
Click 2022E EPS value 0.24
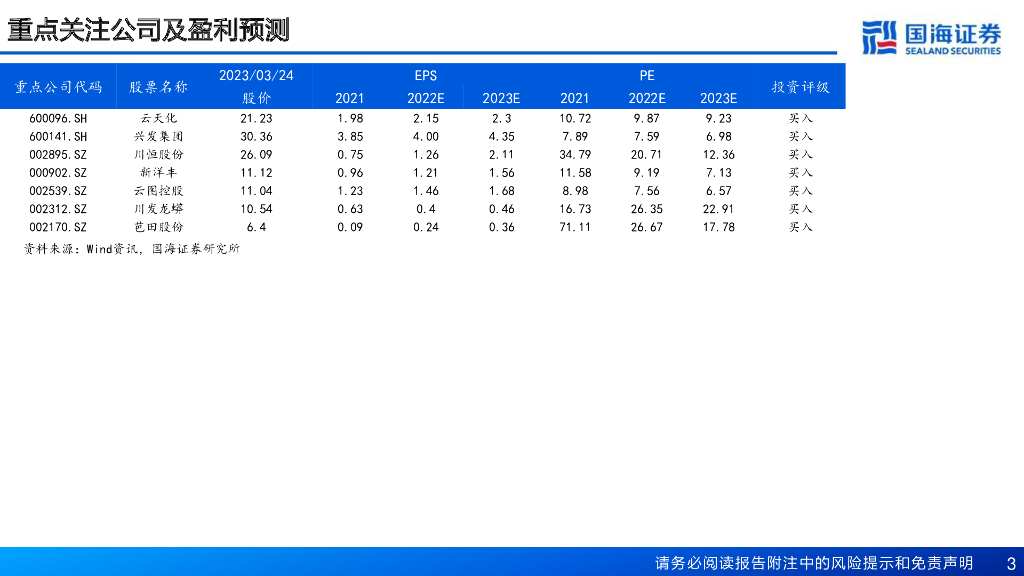click(x=426, y=227)
